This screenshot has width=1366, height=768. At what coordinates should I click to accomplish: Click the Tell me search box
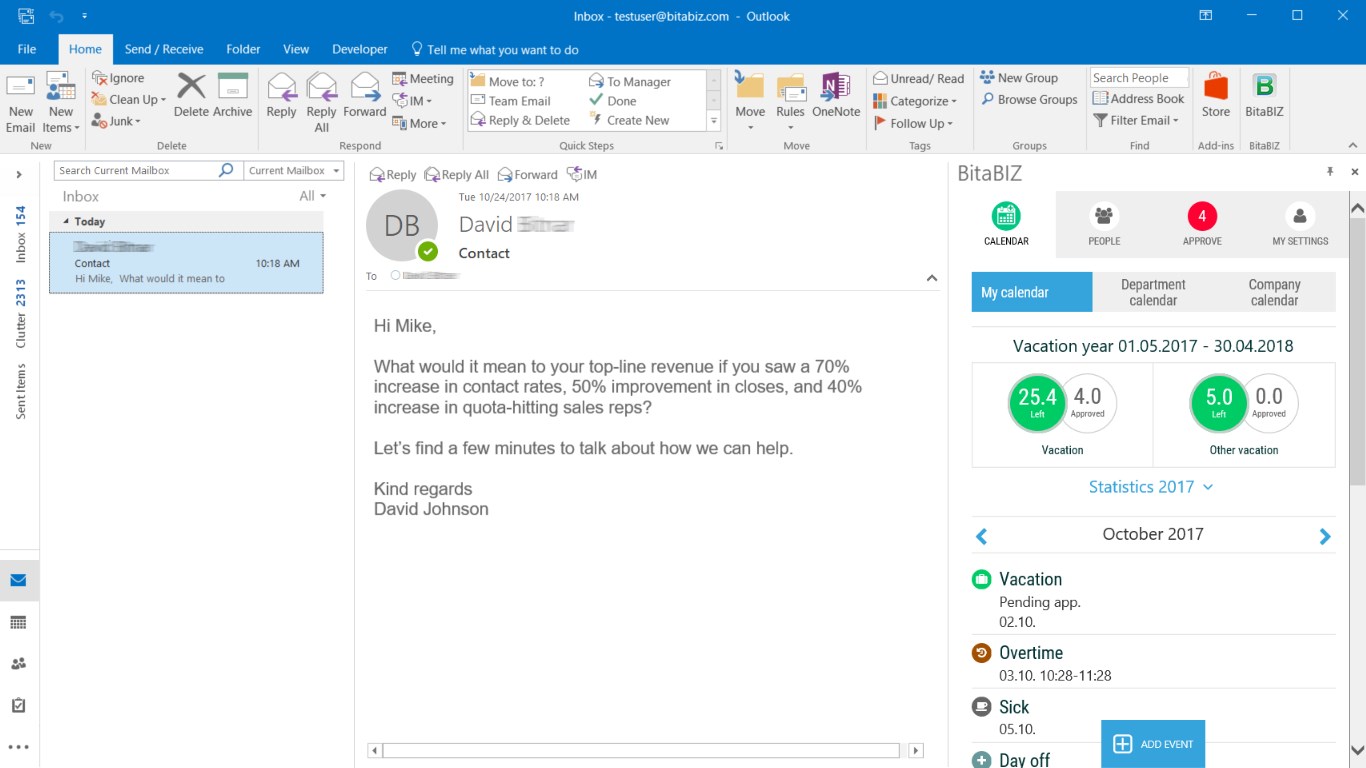click(495, 49)
